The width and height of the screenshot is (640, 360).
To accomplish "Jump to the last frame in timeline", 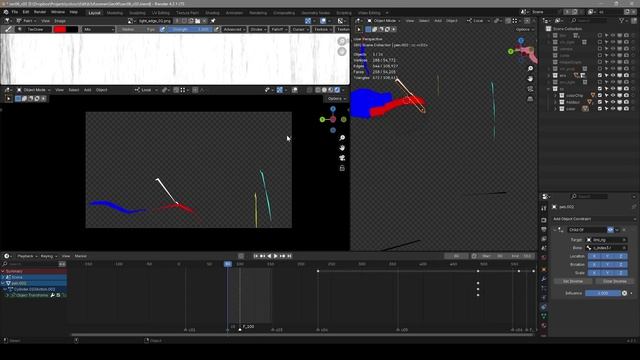I will tap(289, 256).
